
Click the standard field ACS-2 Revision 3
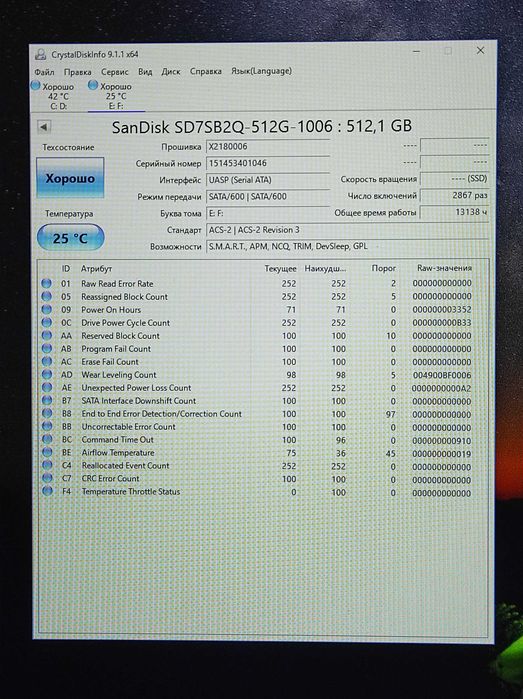click(347, 230)
